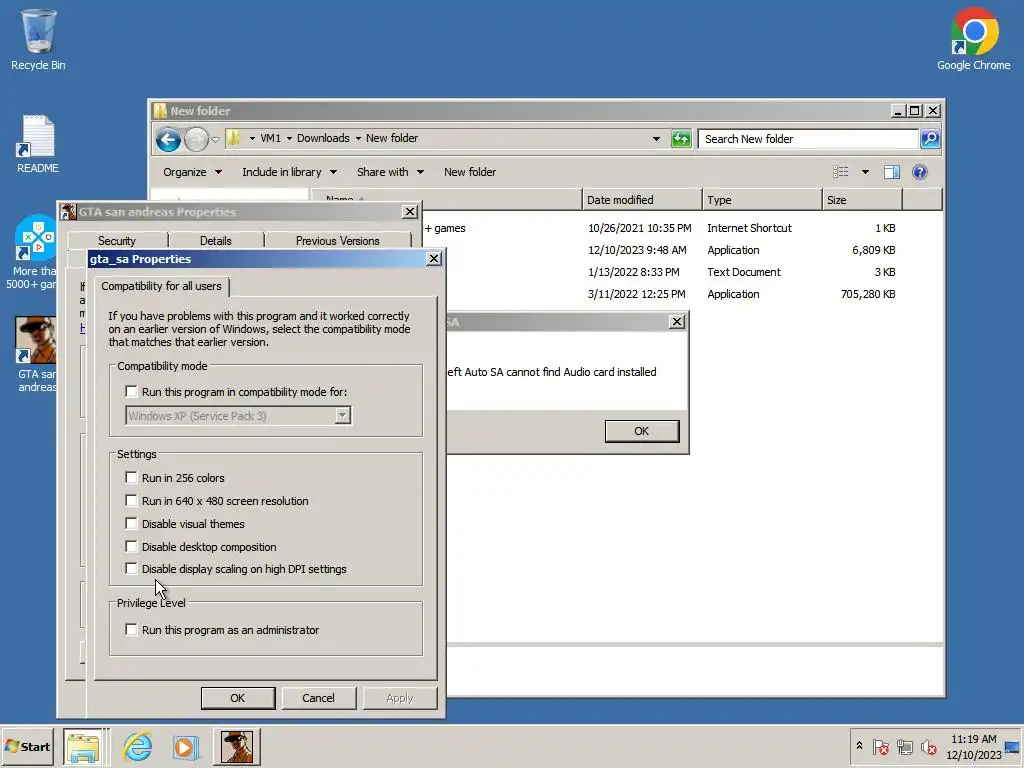Viewport: 1024px width, 768px height.
Task: Open the Google Chrome desktop shortcut
Action: coord(973,39)
